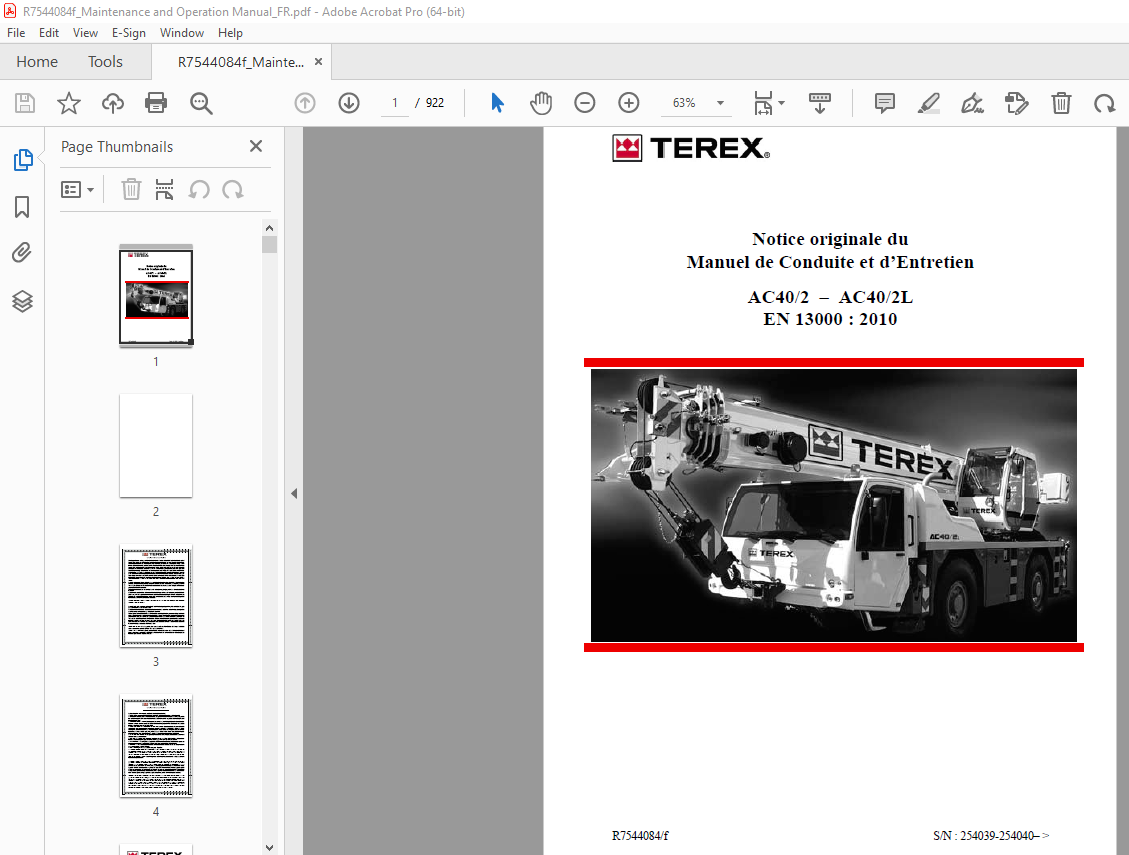Activate the hand pan tool
Image resolution: width=1129 pixels, height=855 pixels.
(541, 103)
